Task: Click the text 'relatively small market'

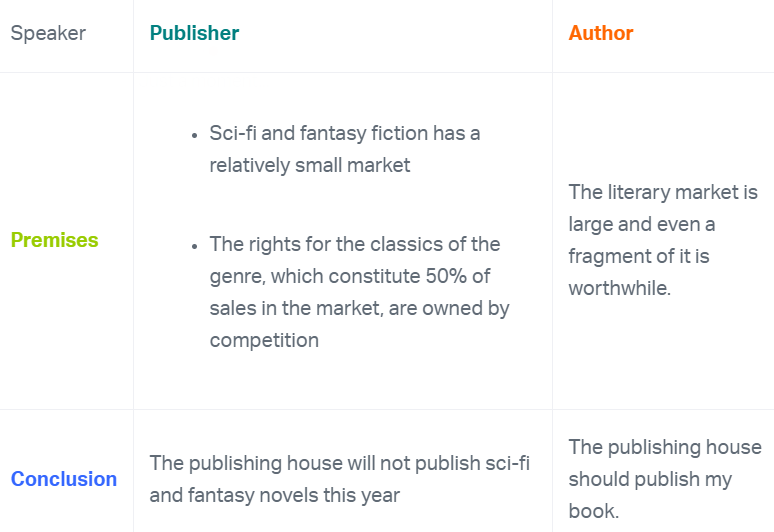Action: click(310, 165)
